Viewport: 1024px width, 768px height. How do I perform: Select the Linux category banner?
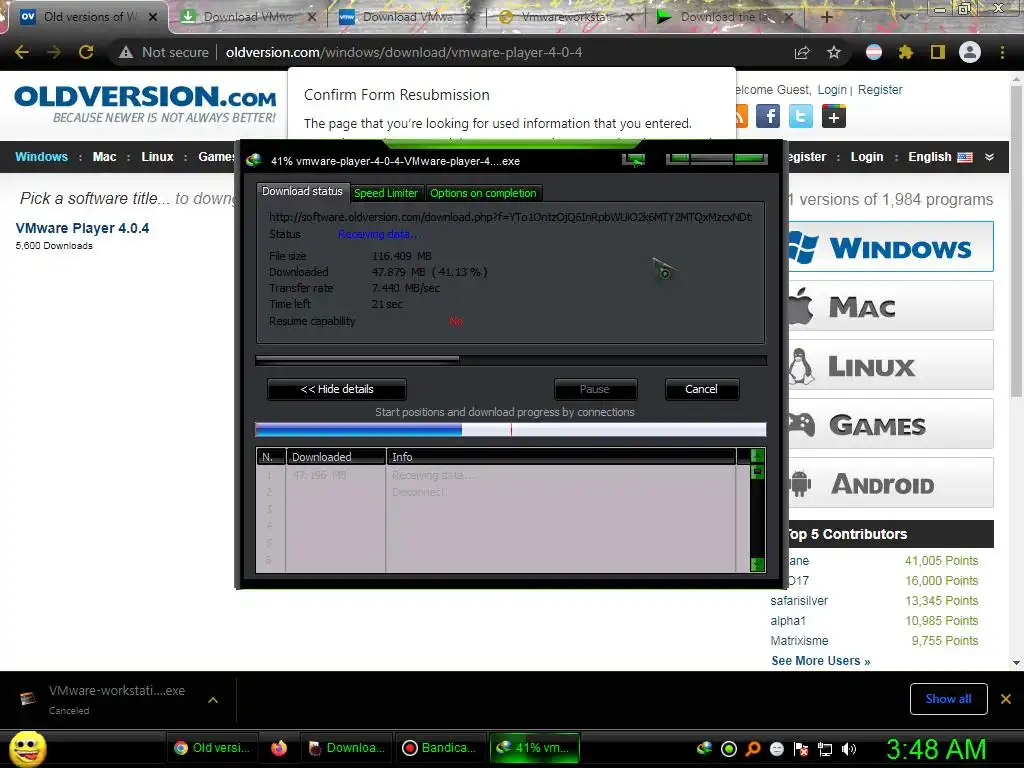tap(891, 364)
